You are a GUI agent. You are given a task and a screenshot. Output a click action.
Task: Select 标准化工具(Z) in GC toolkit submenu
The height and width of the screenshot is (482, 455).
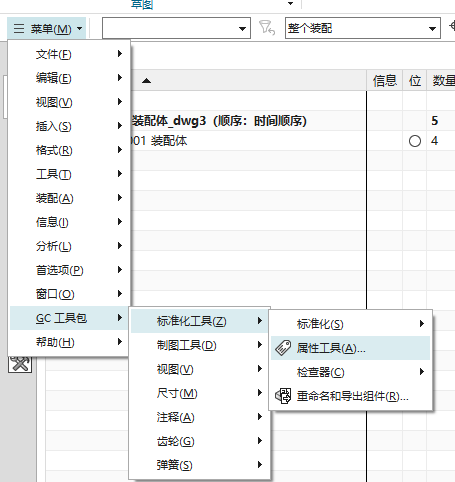click(x=199, y=321)
